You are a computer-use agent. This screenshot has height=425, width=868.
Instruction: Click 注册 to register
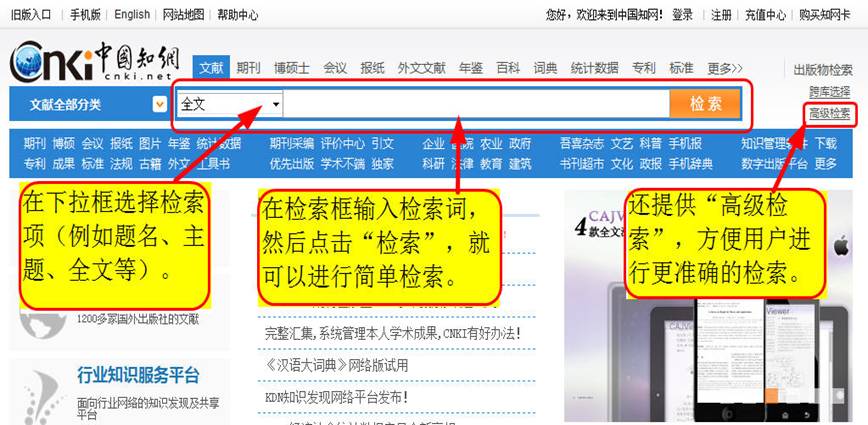[x=721, y=15]
